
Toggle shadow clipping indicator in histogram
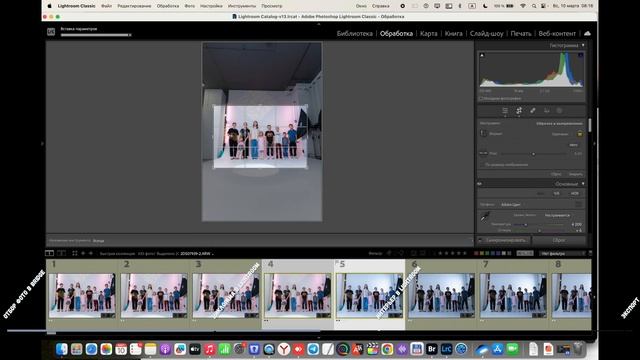tap(482, 55)
